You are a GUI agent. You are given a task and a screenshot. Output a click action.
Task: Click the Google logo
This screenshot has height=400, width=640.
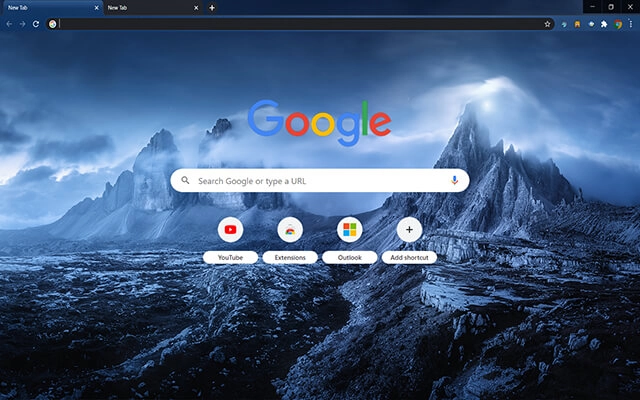320,122
